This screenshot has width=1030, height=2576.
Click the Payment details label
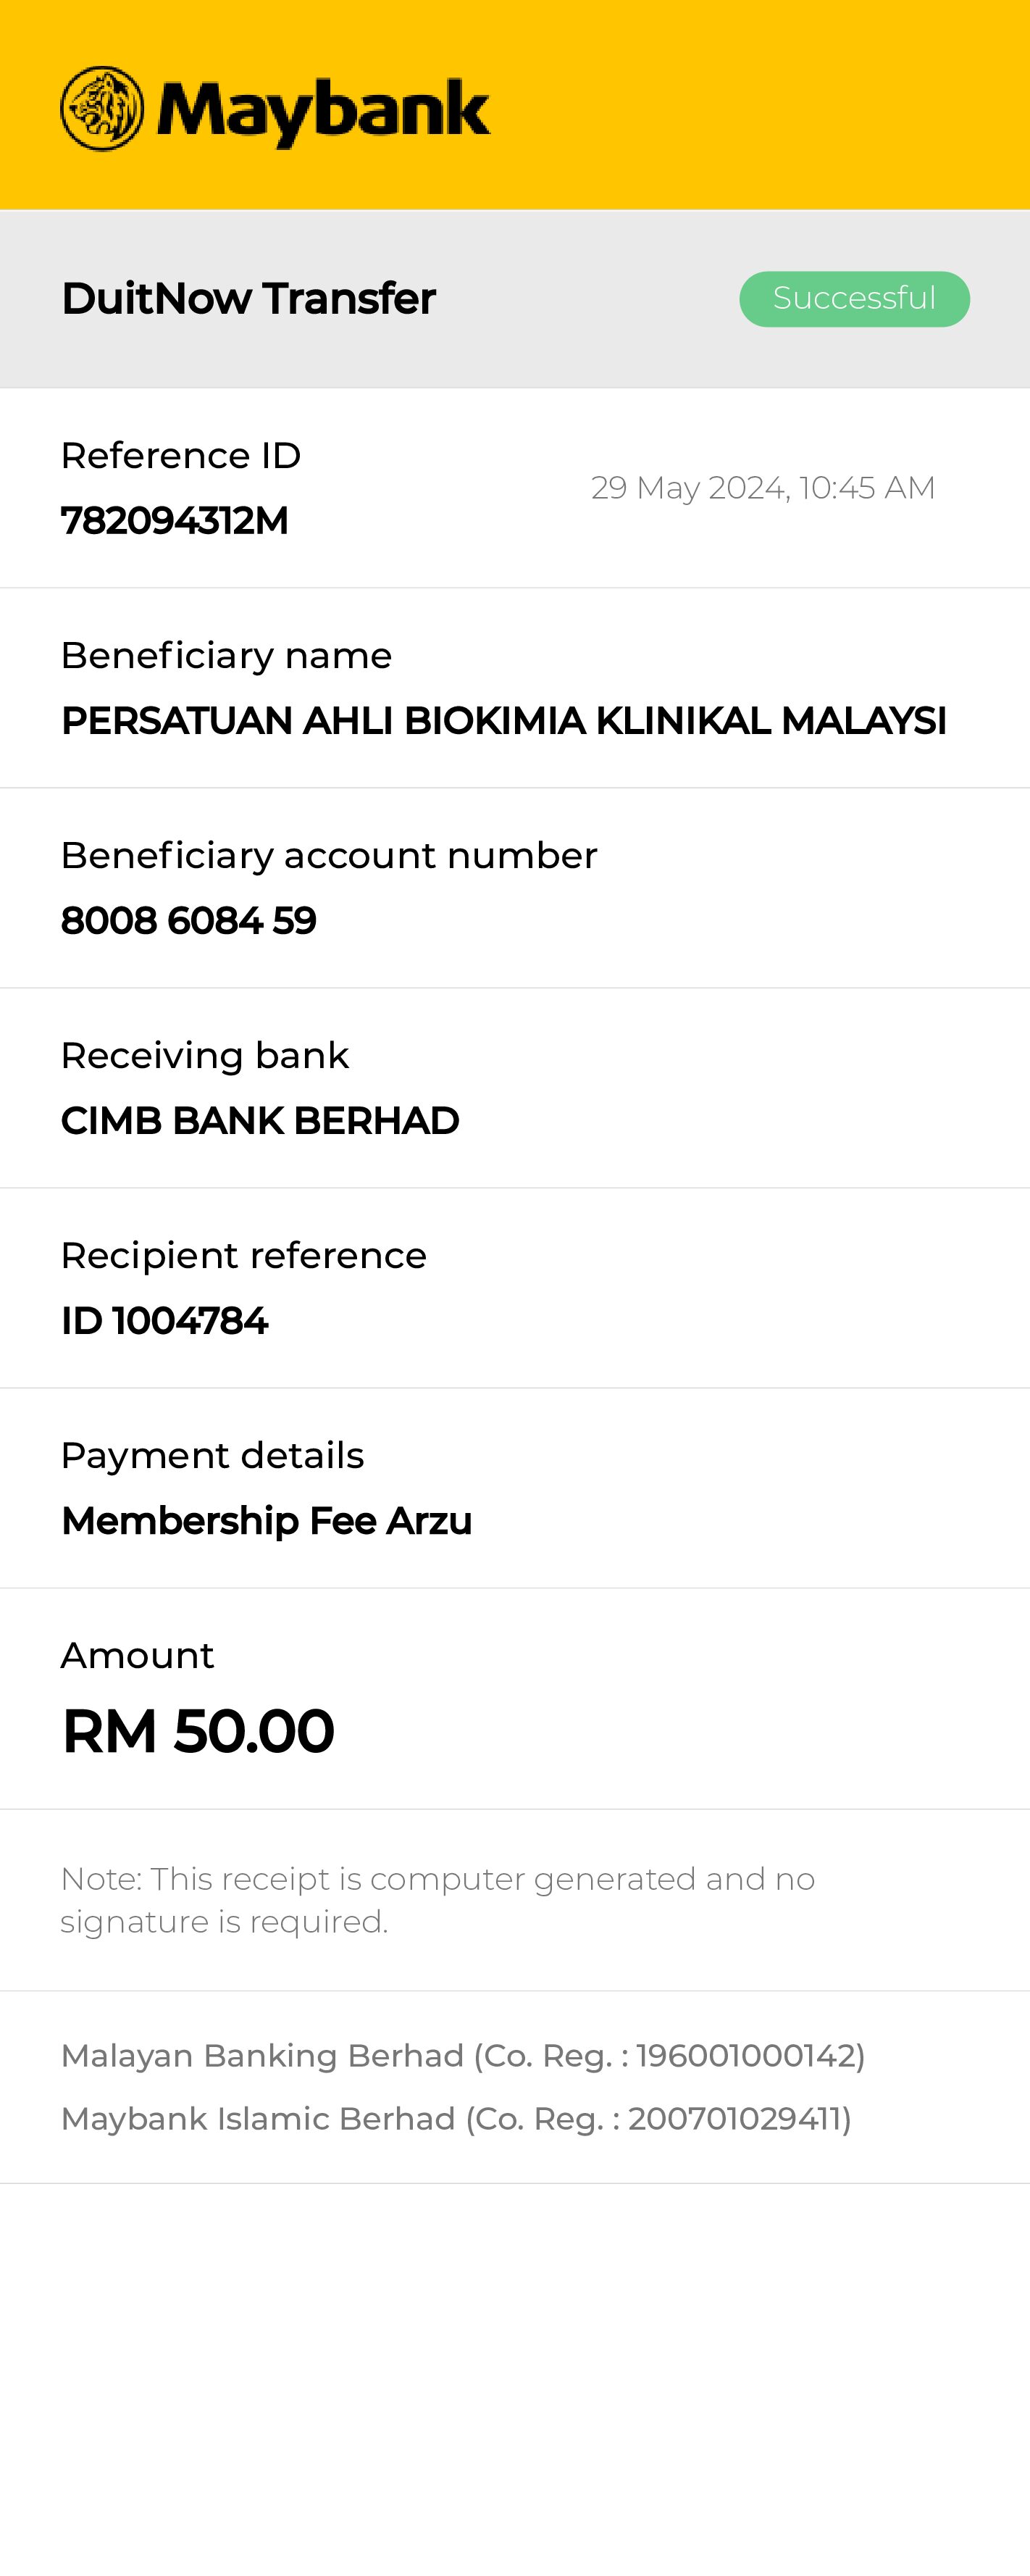[212, 1456]
